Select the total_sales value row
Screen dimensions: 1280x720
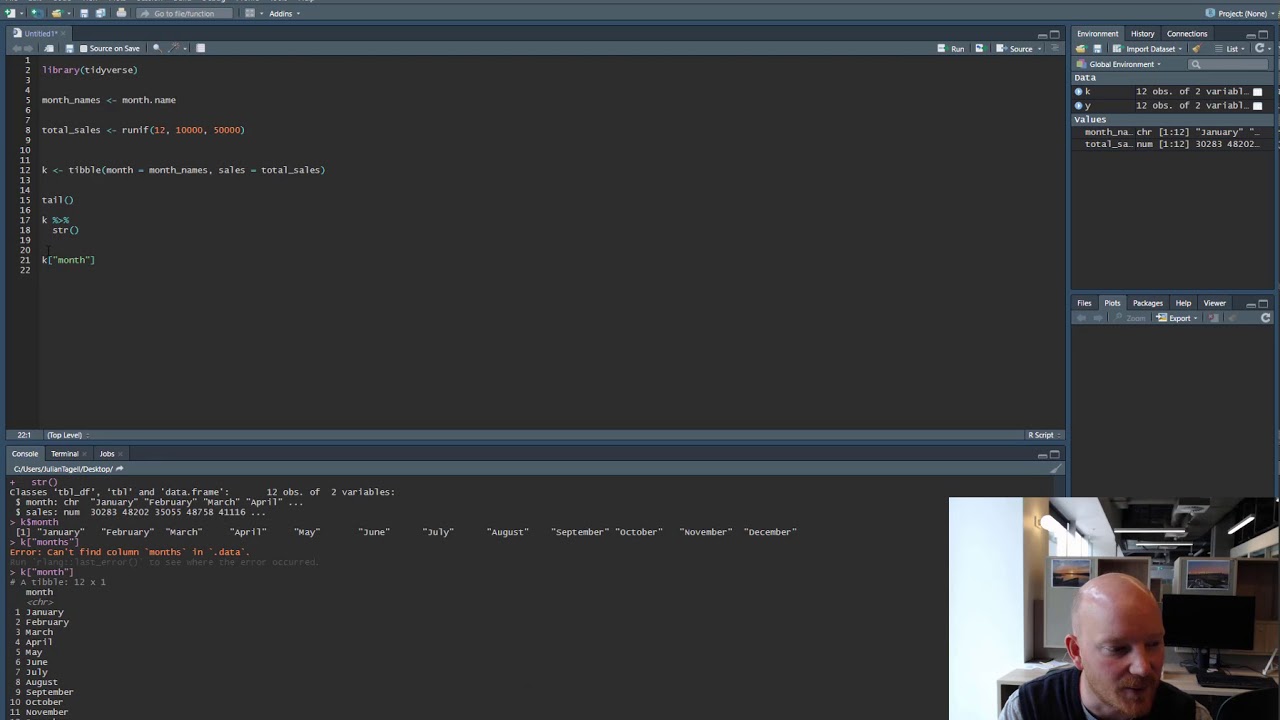click(1172, 144)
